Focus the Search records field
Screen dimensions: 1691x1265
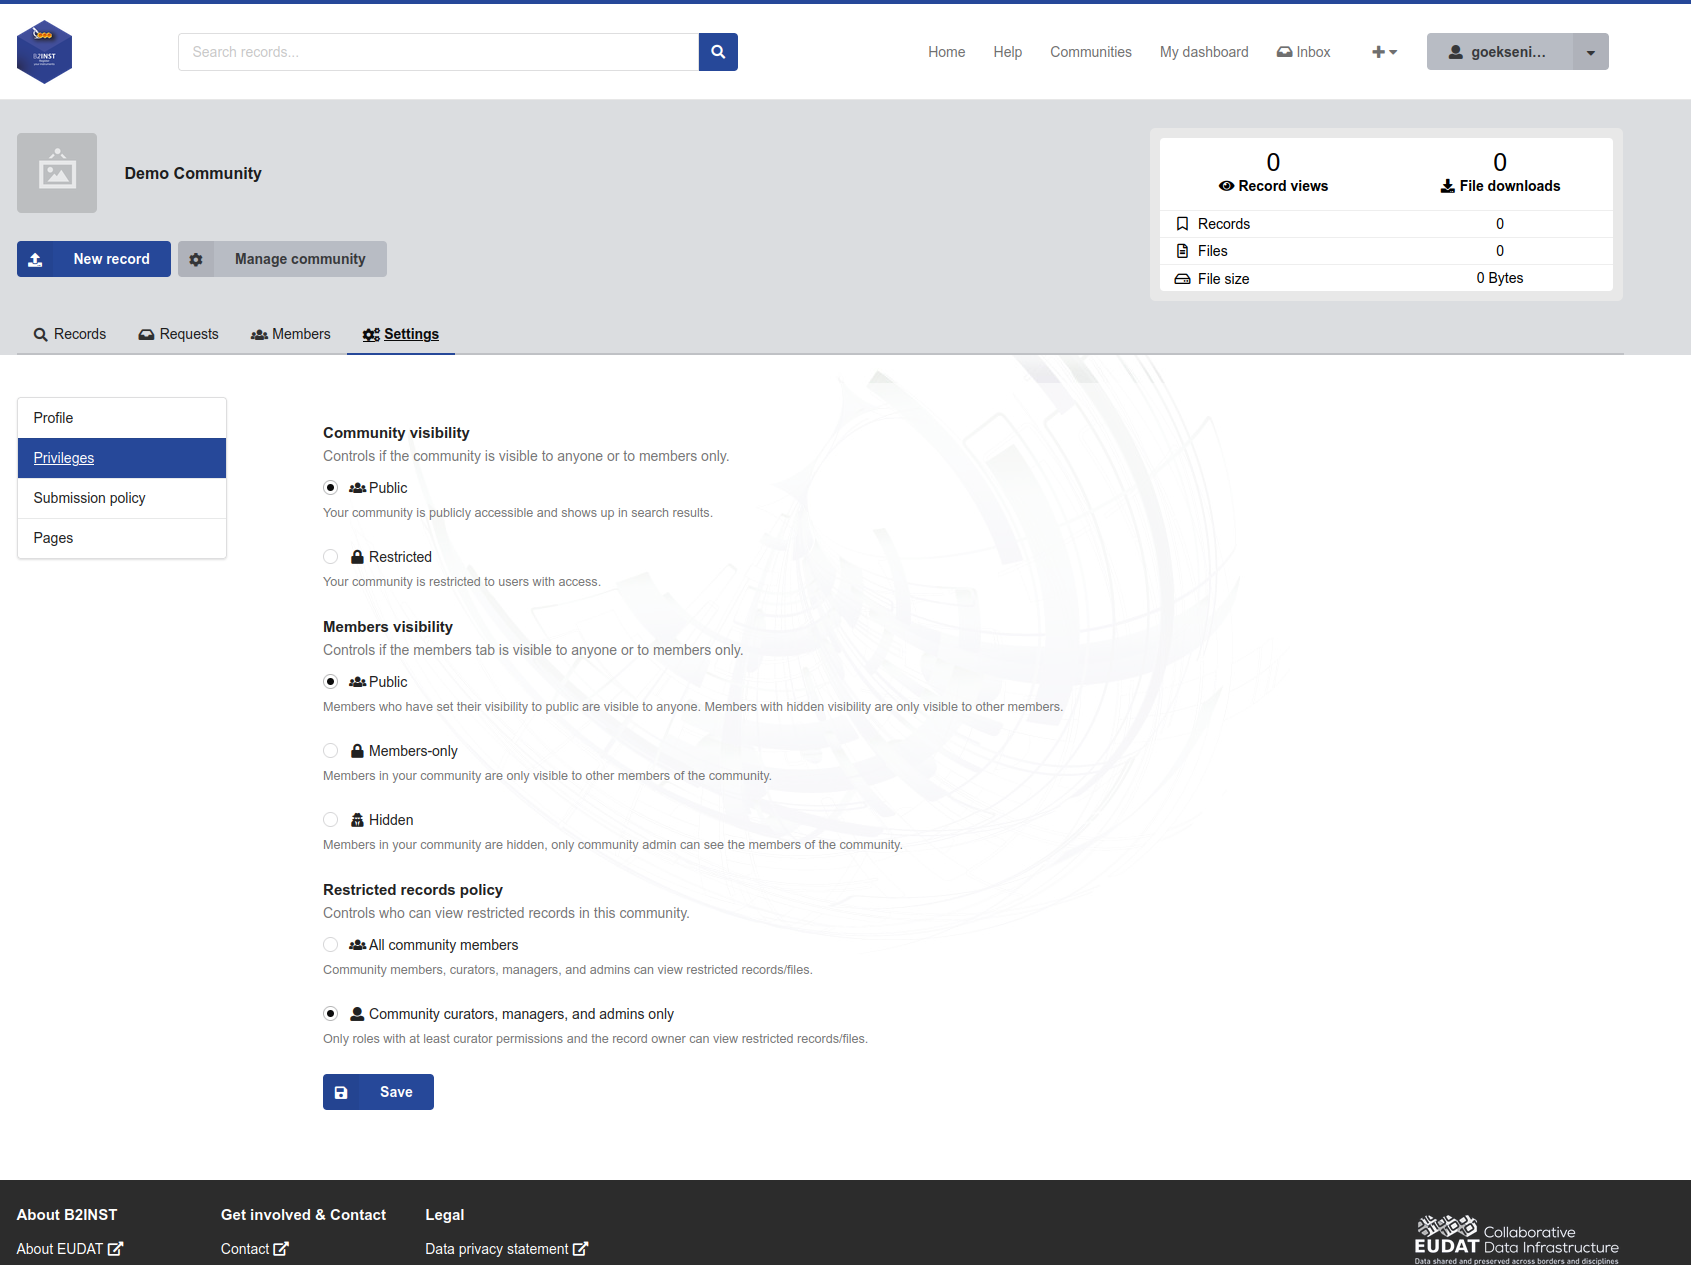coord(438,52)
